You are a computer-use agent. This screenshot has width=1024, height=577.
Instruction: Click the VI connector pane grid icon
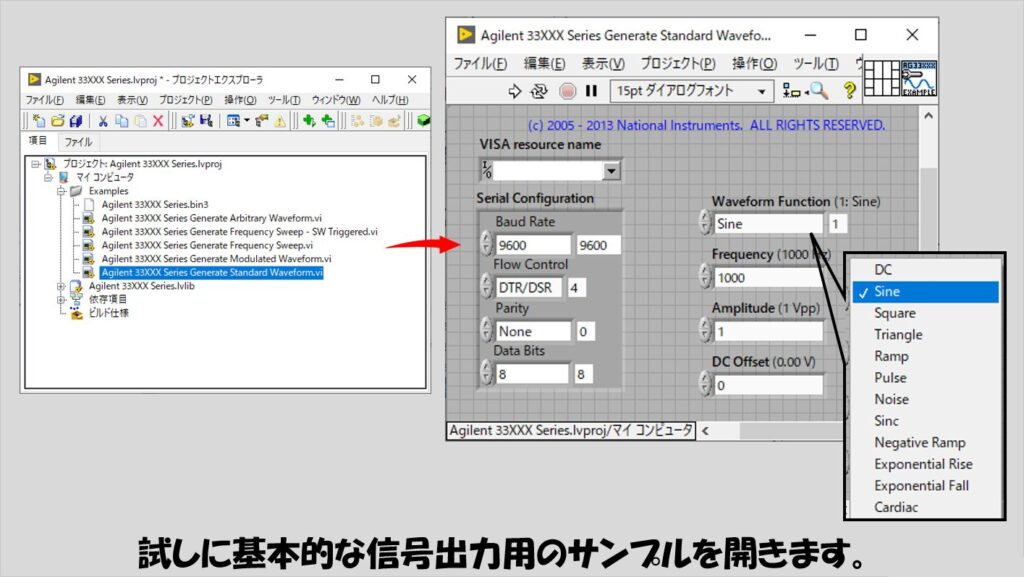point(882,79)
